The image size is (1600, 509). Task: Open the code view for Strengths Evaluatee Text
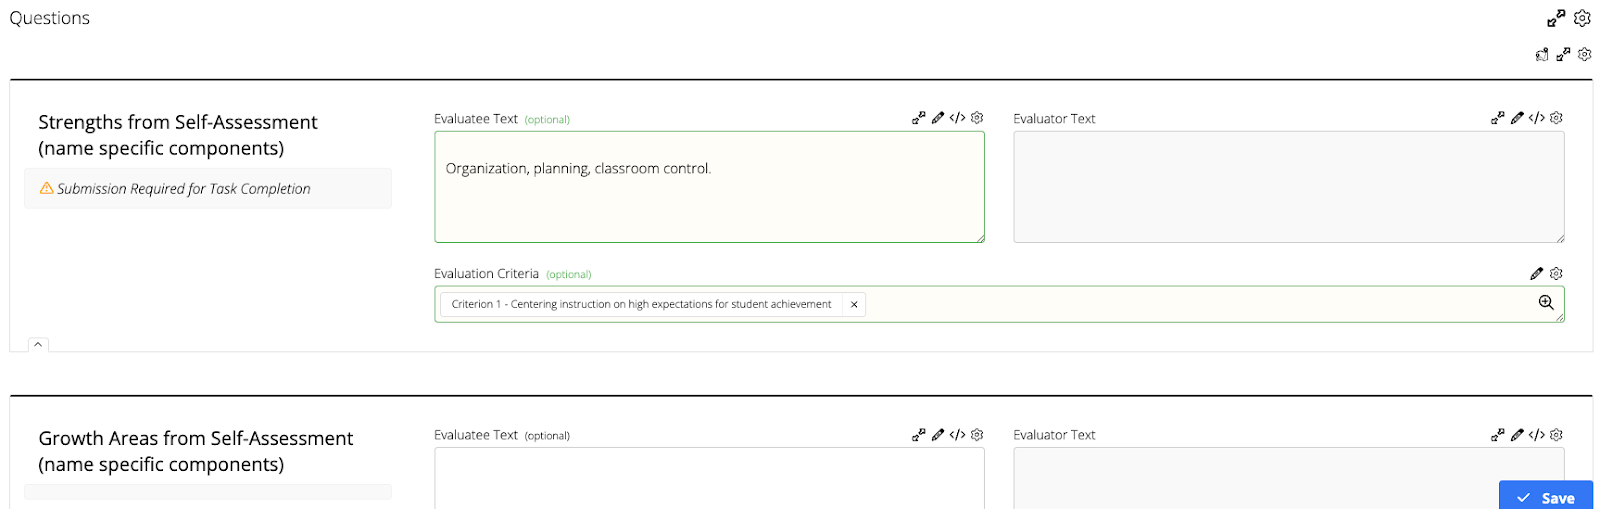(x=957, y=118)
